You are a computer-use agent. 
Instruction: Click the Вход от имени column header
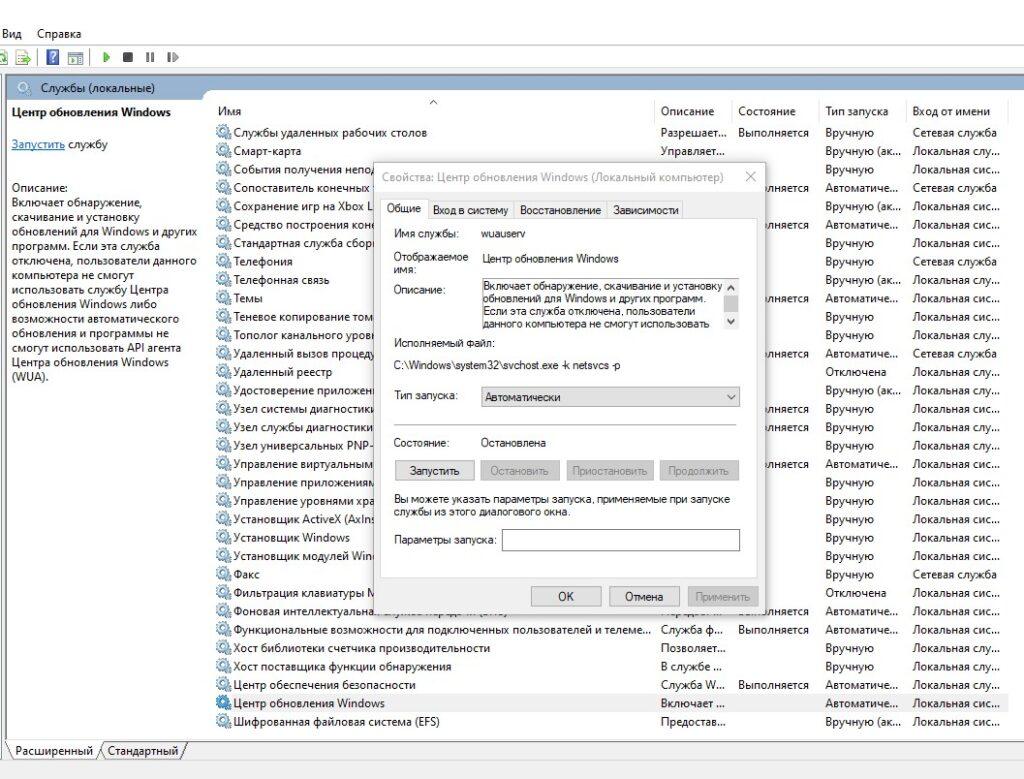[x=951, y=112]
